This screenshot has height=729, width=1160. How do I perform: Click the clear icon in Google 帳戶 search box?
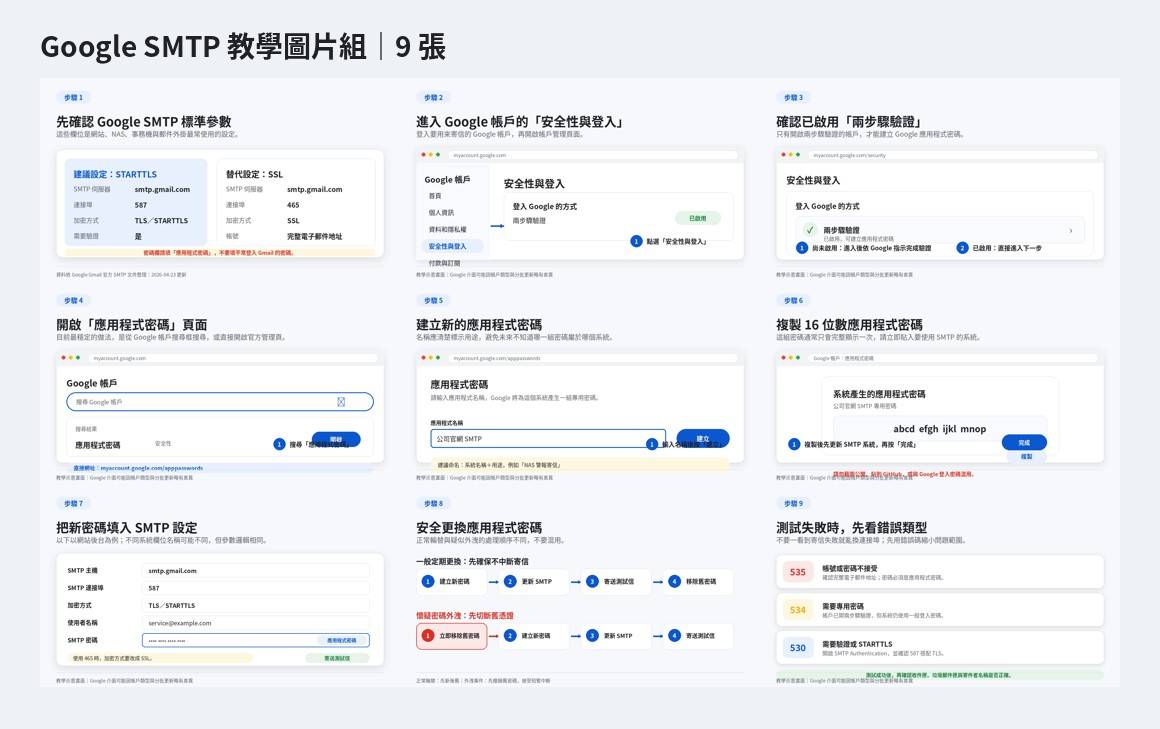(341, 402)
